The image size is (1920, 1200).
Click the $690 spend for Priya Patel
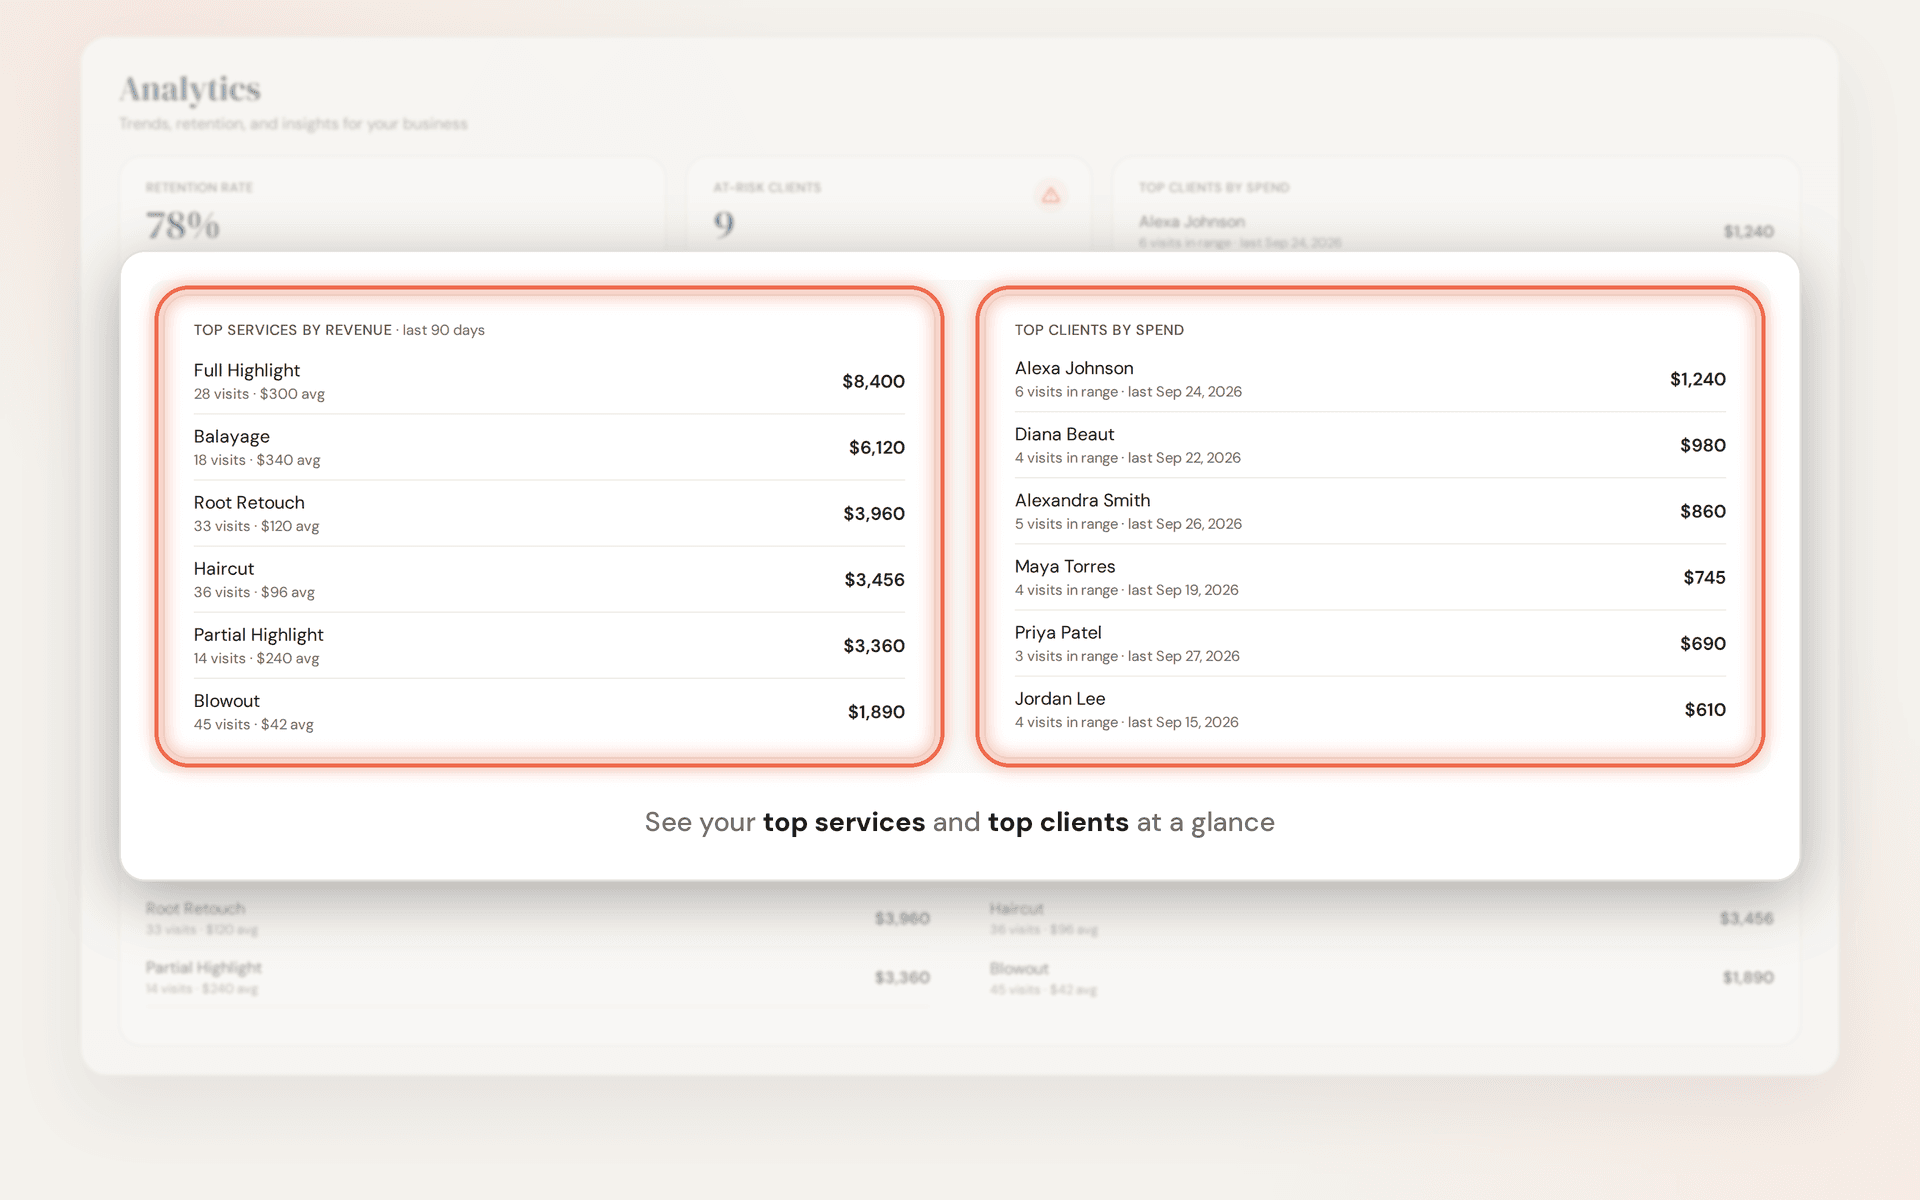pyautogui.click(x=1702, y=643)
